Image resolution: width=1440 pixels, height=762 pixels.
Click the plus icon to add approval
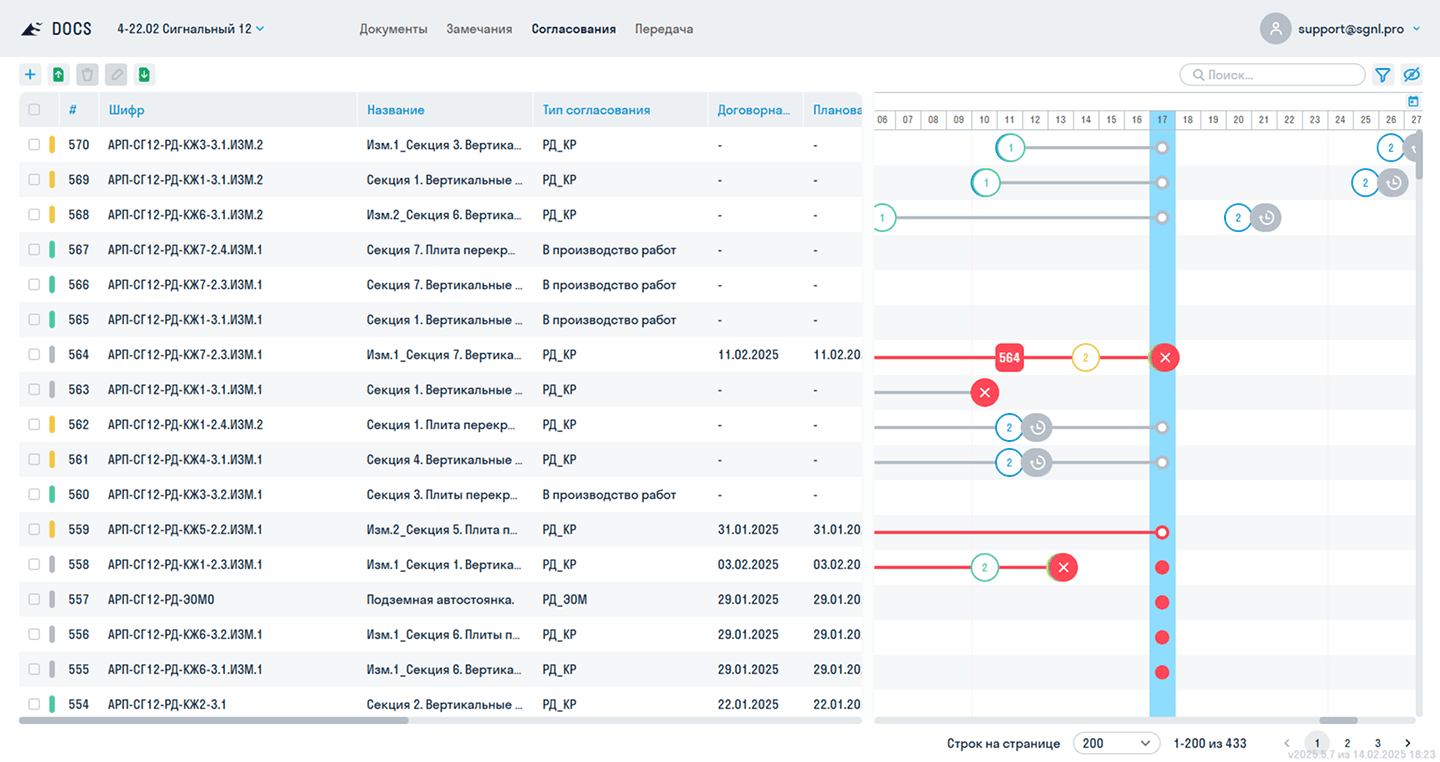coord(30,74)
